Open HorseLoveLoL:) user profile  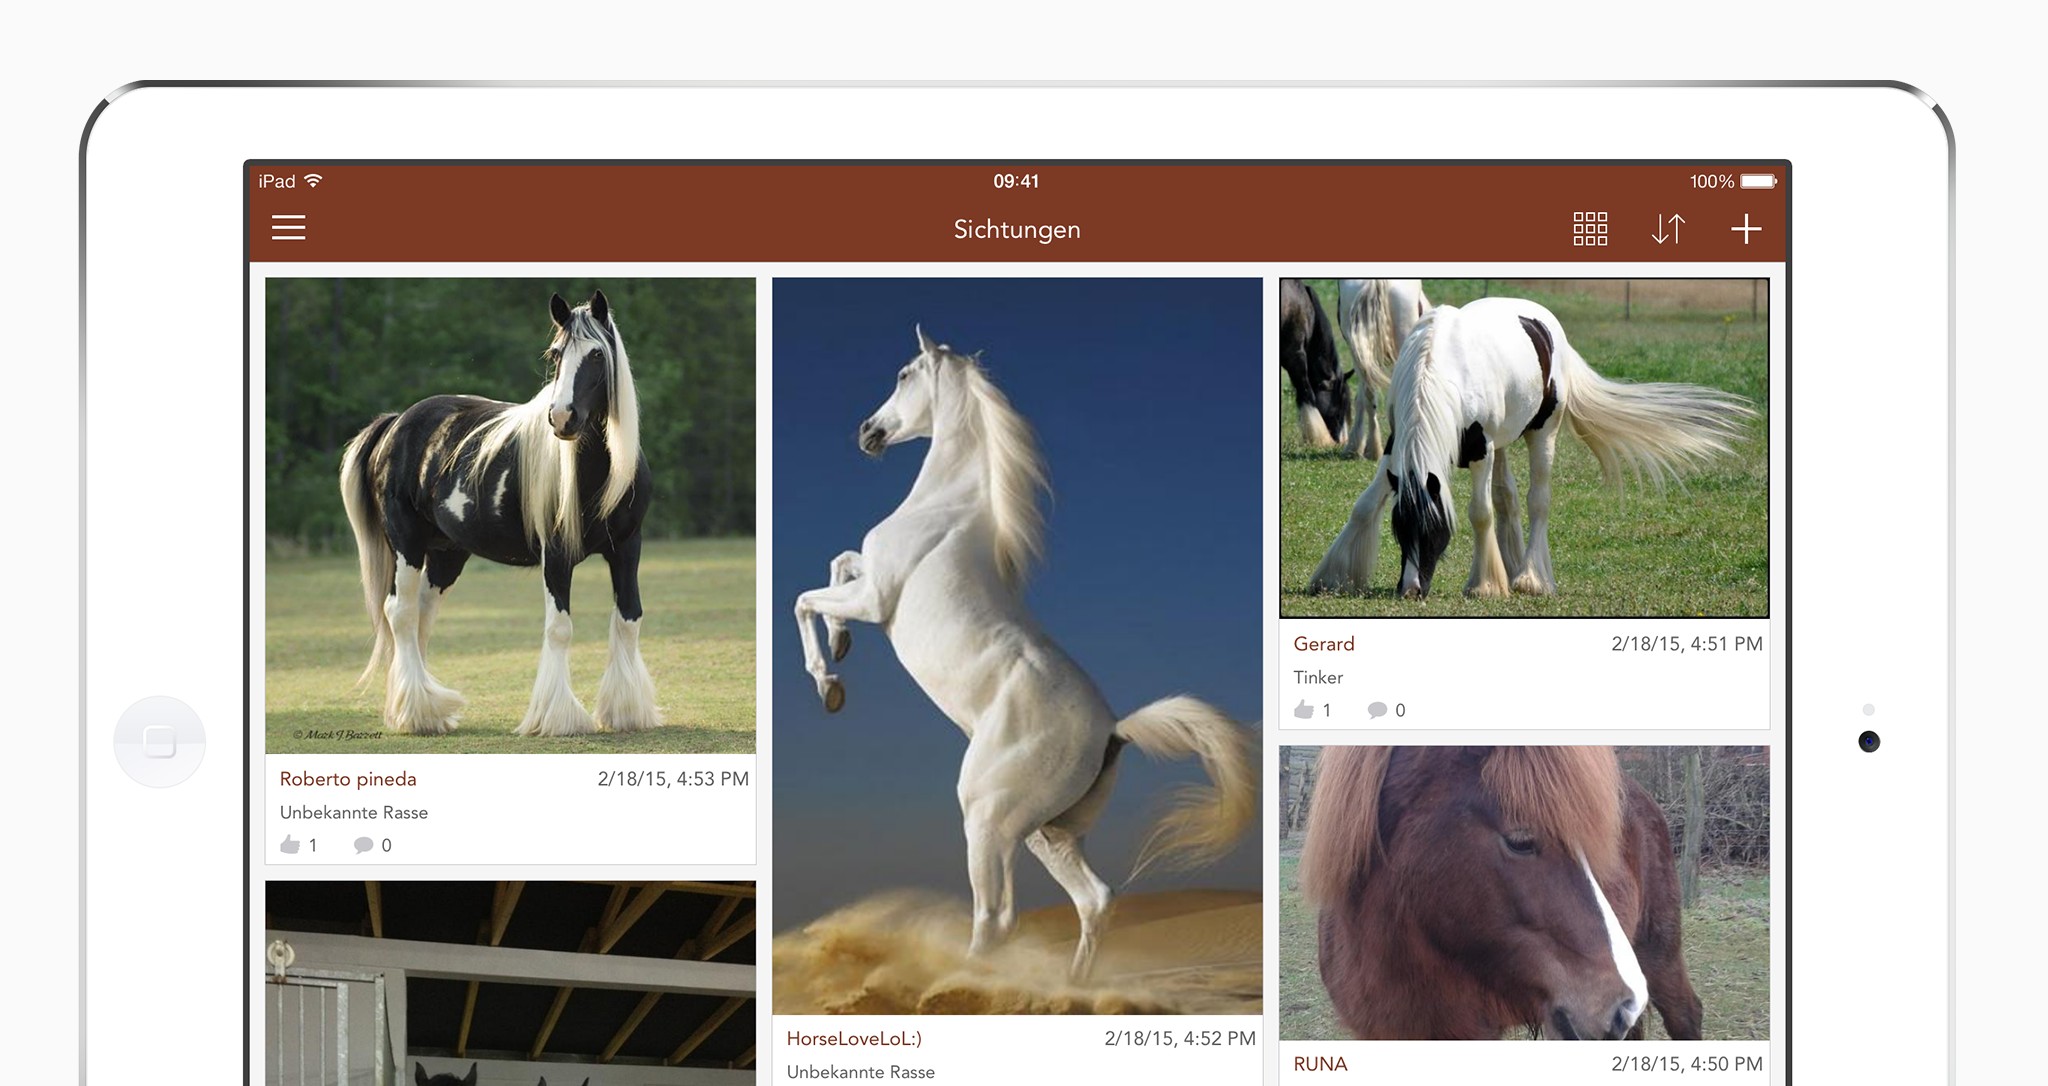tap(854, 1038)
